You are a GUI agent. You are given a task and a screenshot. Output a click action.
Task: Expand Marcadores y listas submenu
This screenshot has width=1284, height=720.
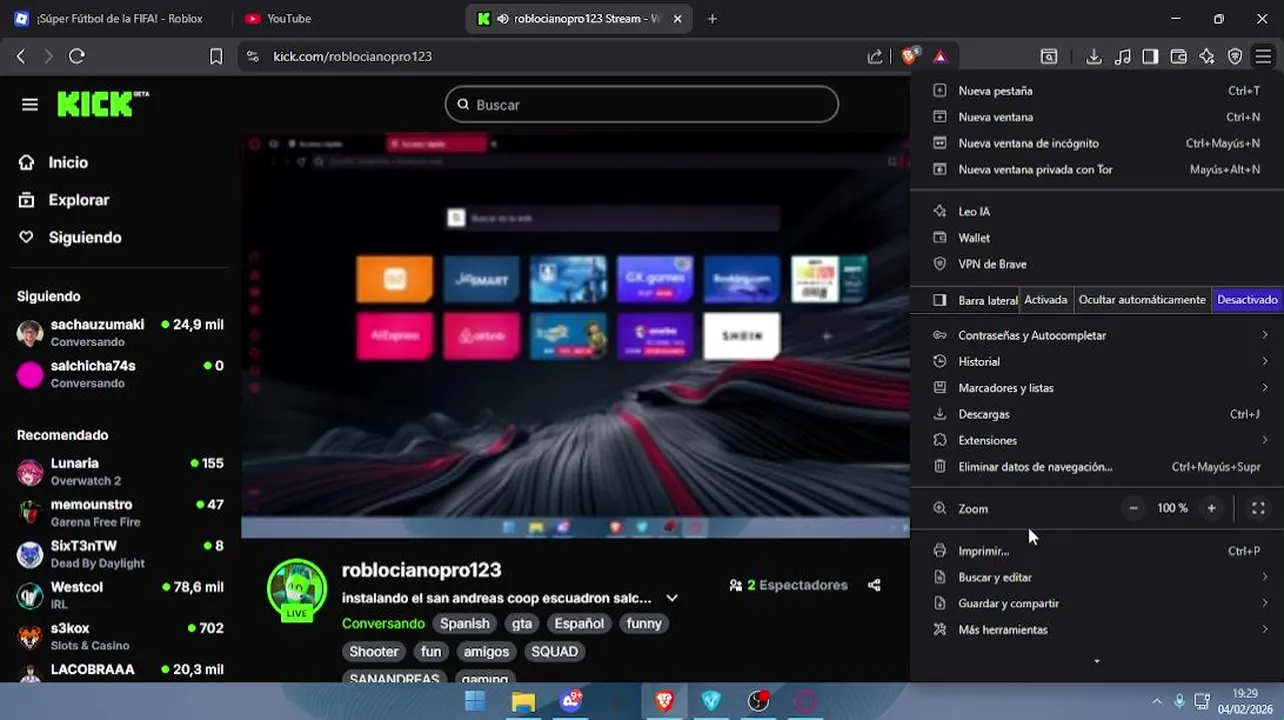coord(1097,387)
